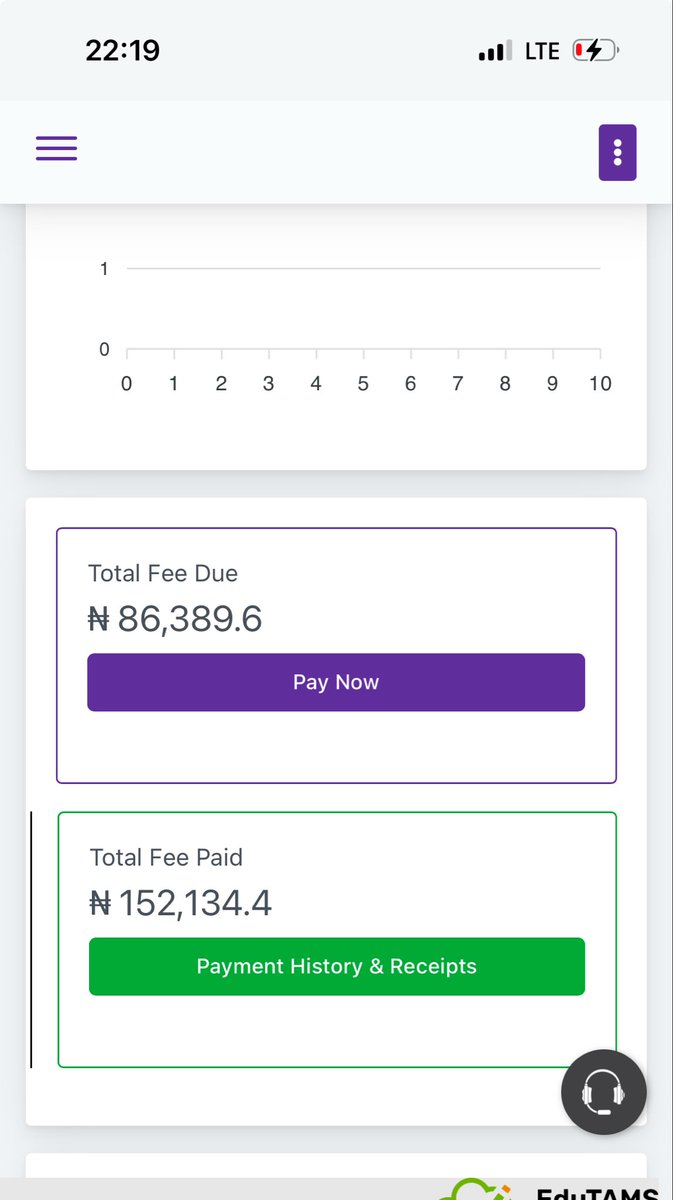Click the Total Fee Due label
Screen dimensions: 673x1200
(x=163, y=574)
